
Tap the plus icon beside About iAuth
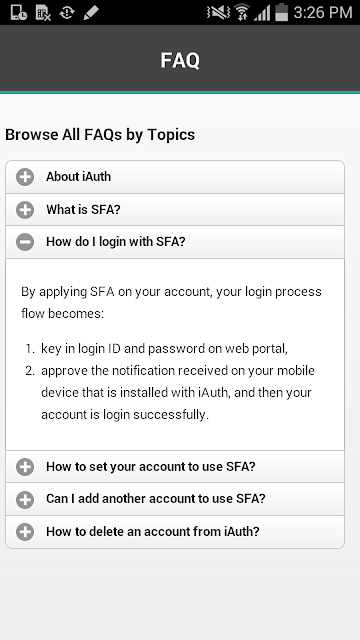click(25, 177)
